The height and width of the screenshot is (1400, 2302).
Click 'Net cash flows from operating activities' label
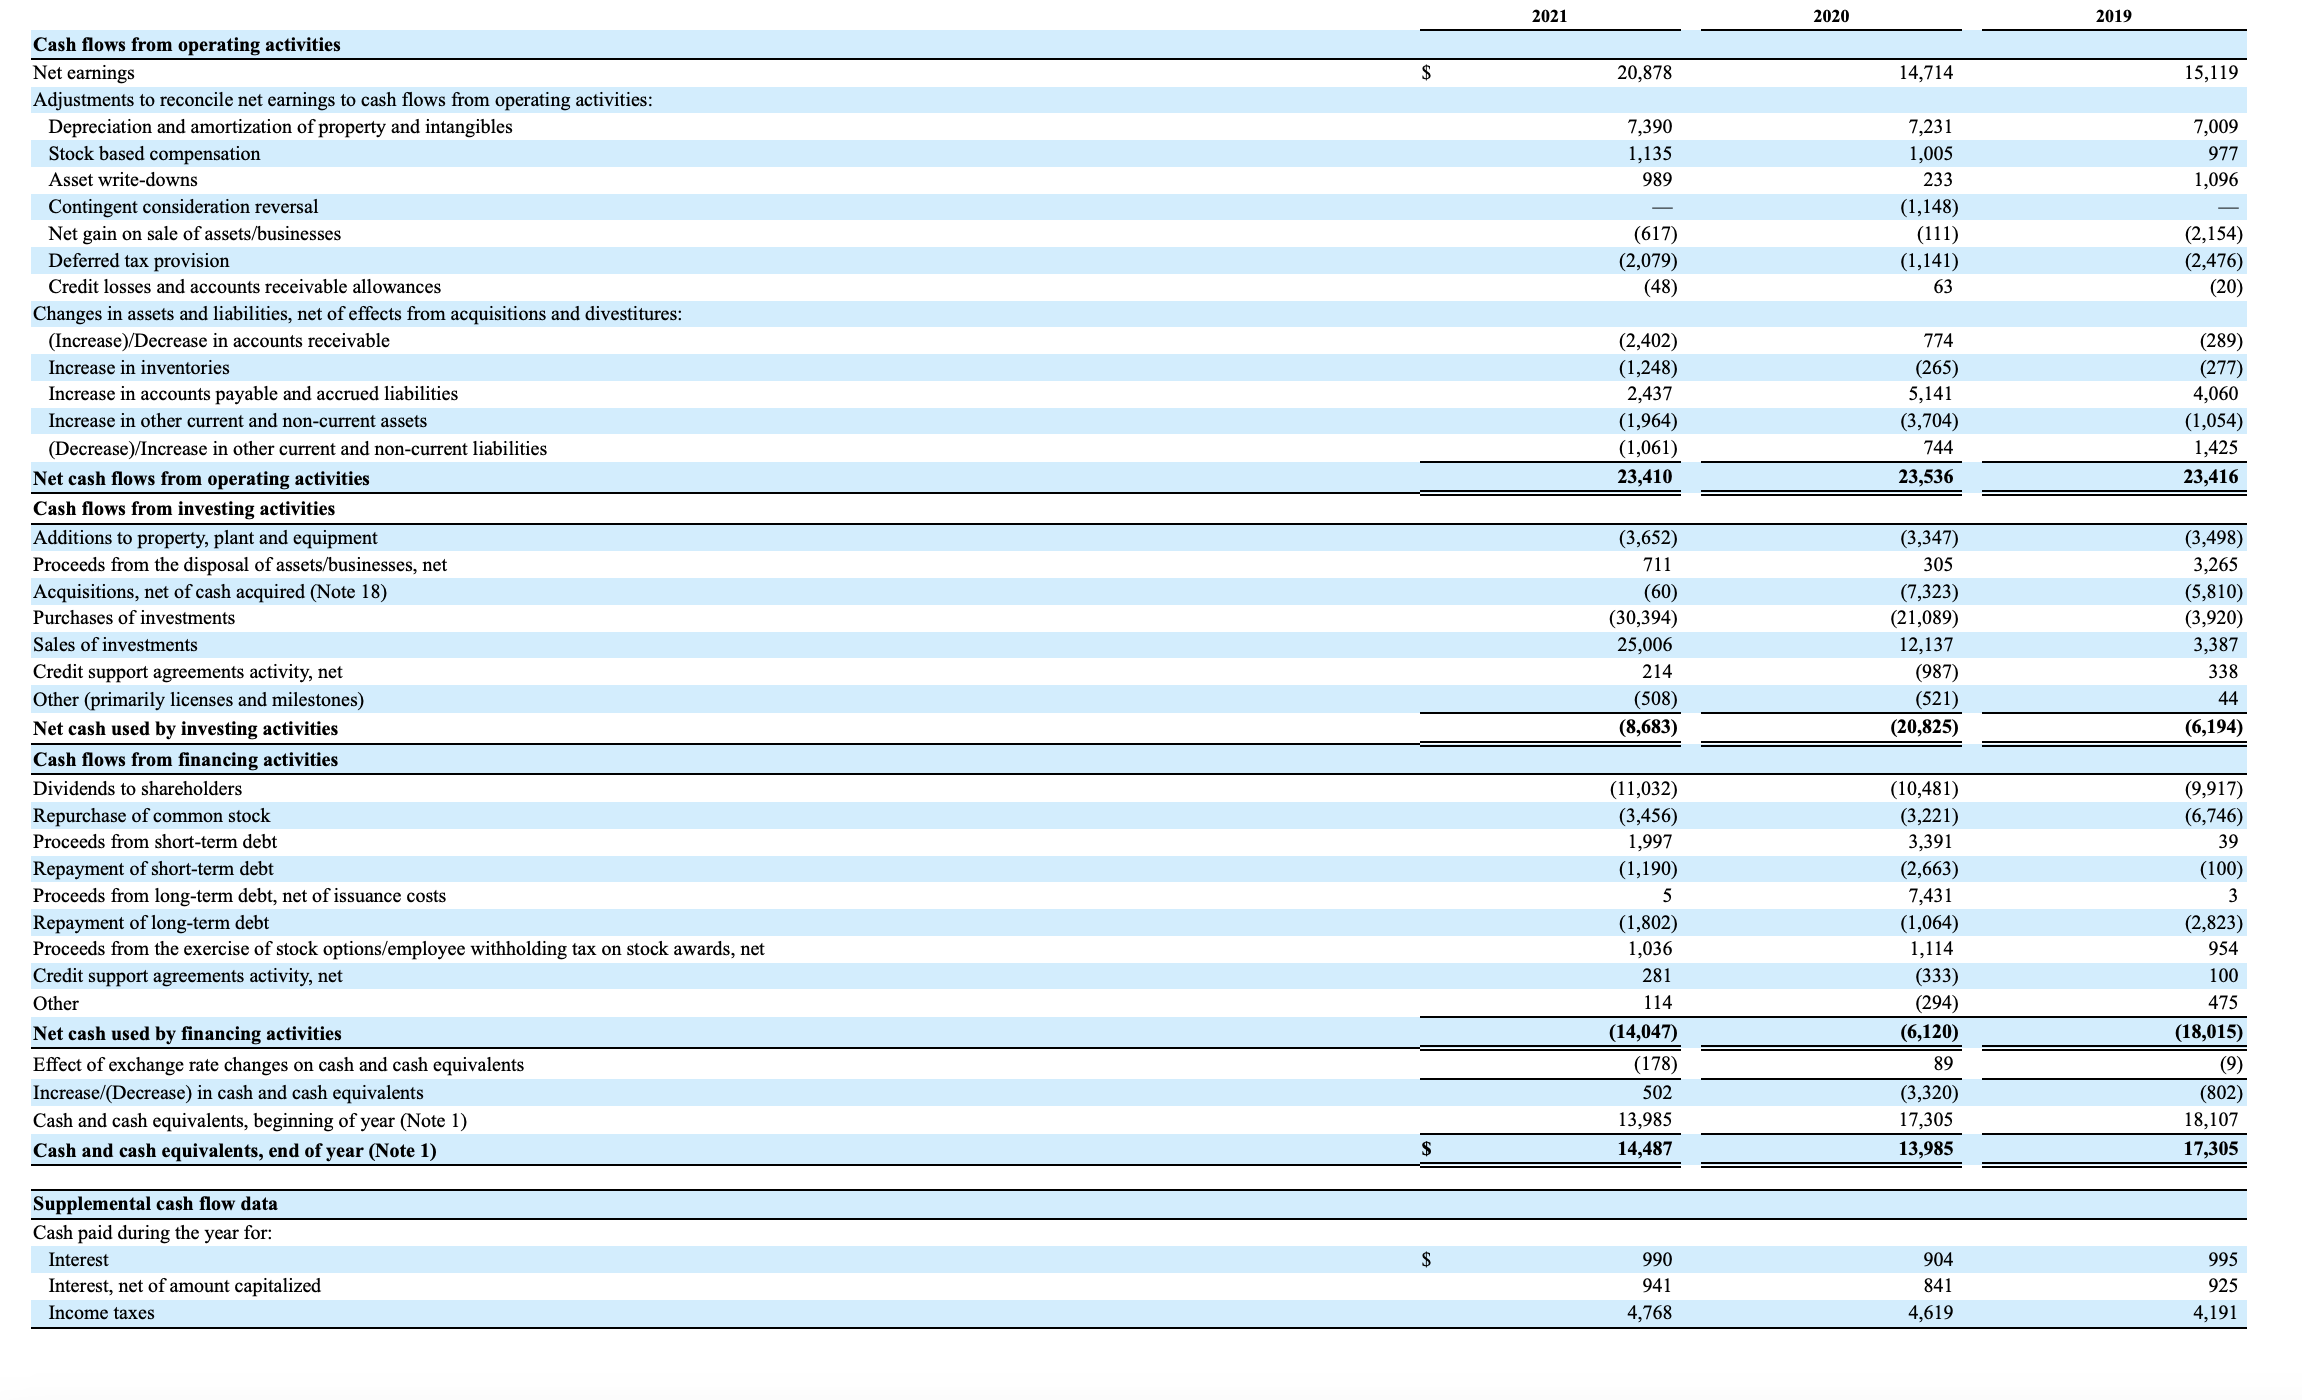[x=201, y=479]
